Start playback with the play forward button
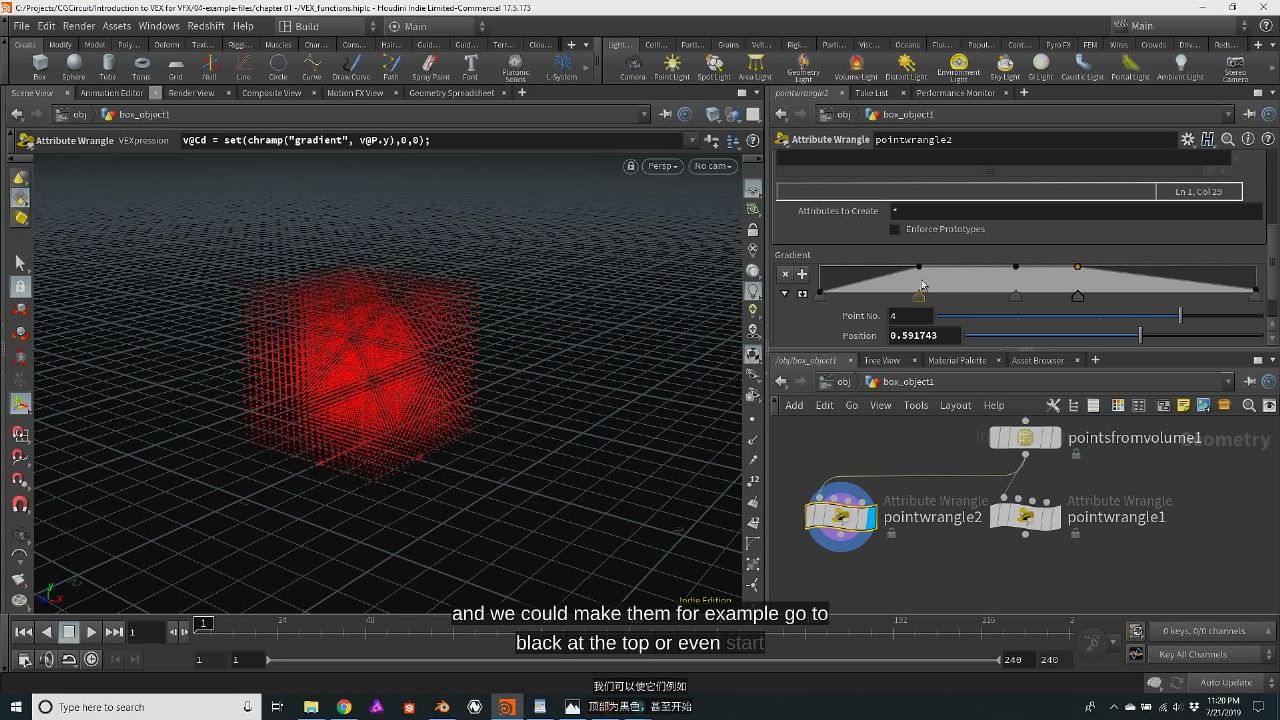This screenshot has height=720, width=1280. tap(91, 632)
